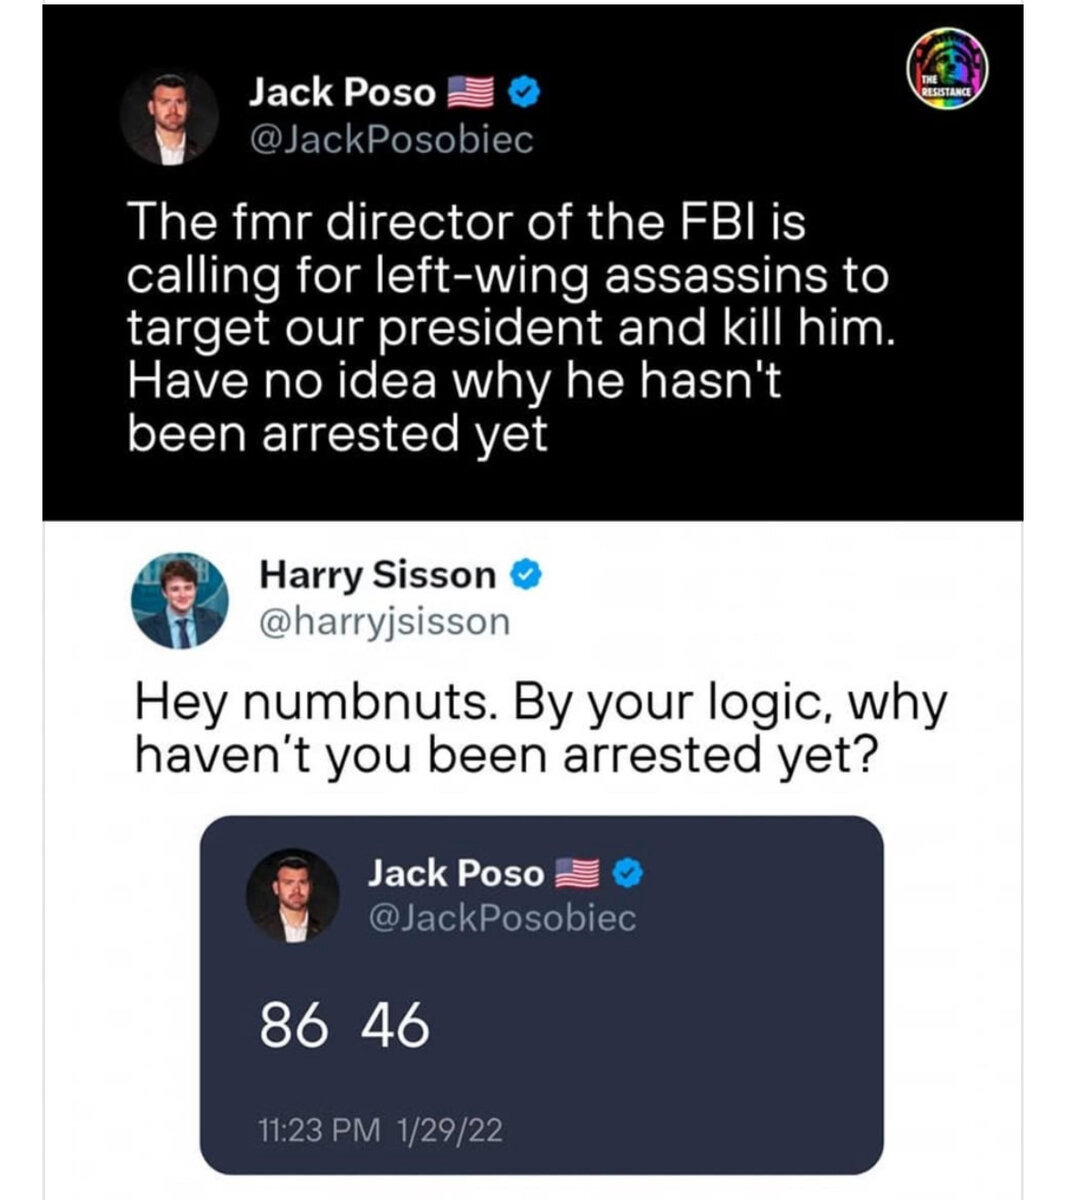Open the @JackPosobiec handle in top tweet
Viewport: 1066px width, 1200px height.
391,141
